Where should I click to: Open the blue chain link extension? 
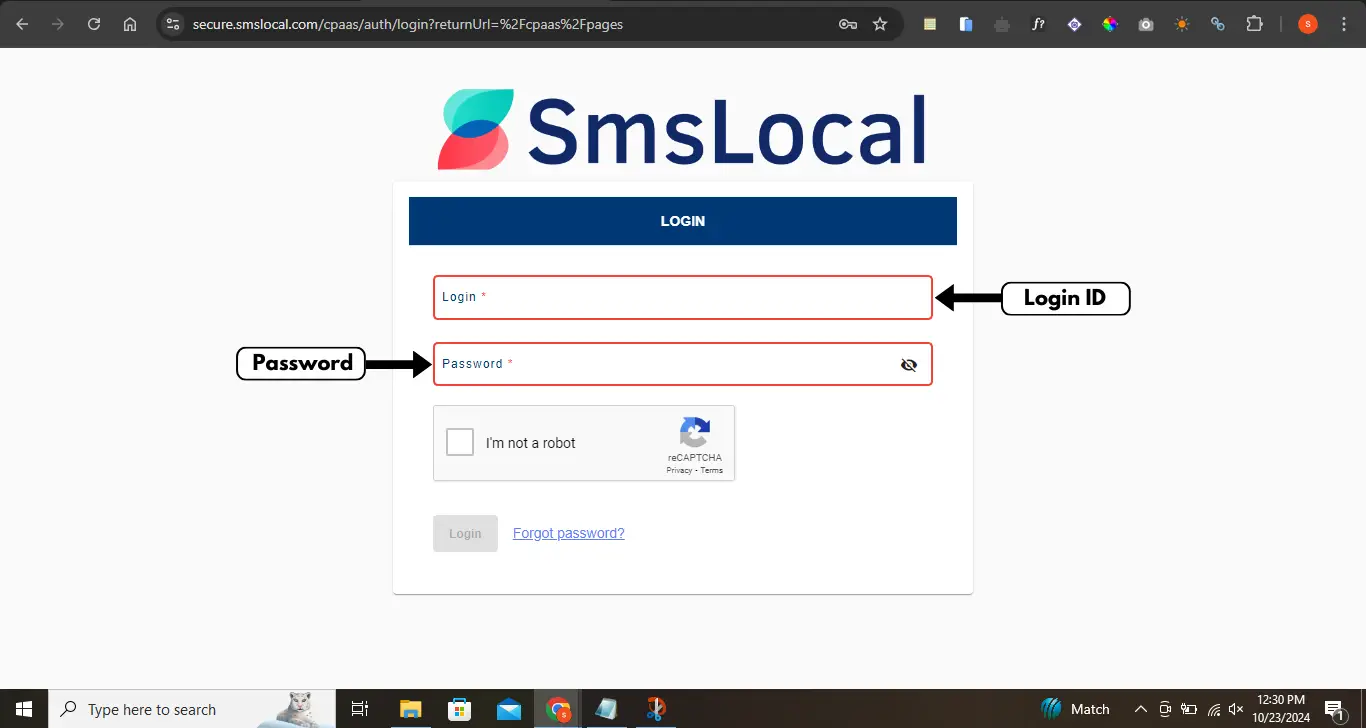pyautogui.click(x=1218, y=24)
